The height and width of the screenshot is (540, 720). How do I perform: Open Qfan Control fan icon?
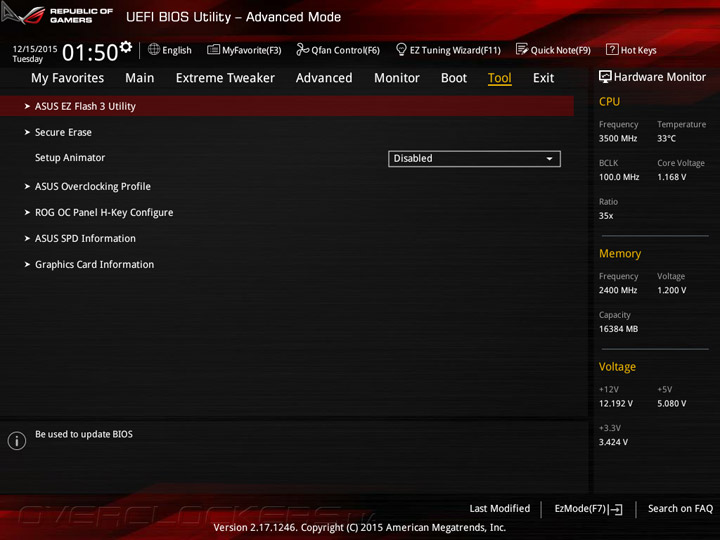[302, 49]
